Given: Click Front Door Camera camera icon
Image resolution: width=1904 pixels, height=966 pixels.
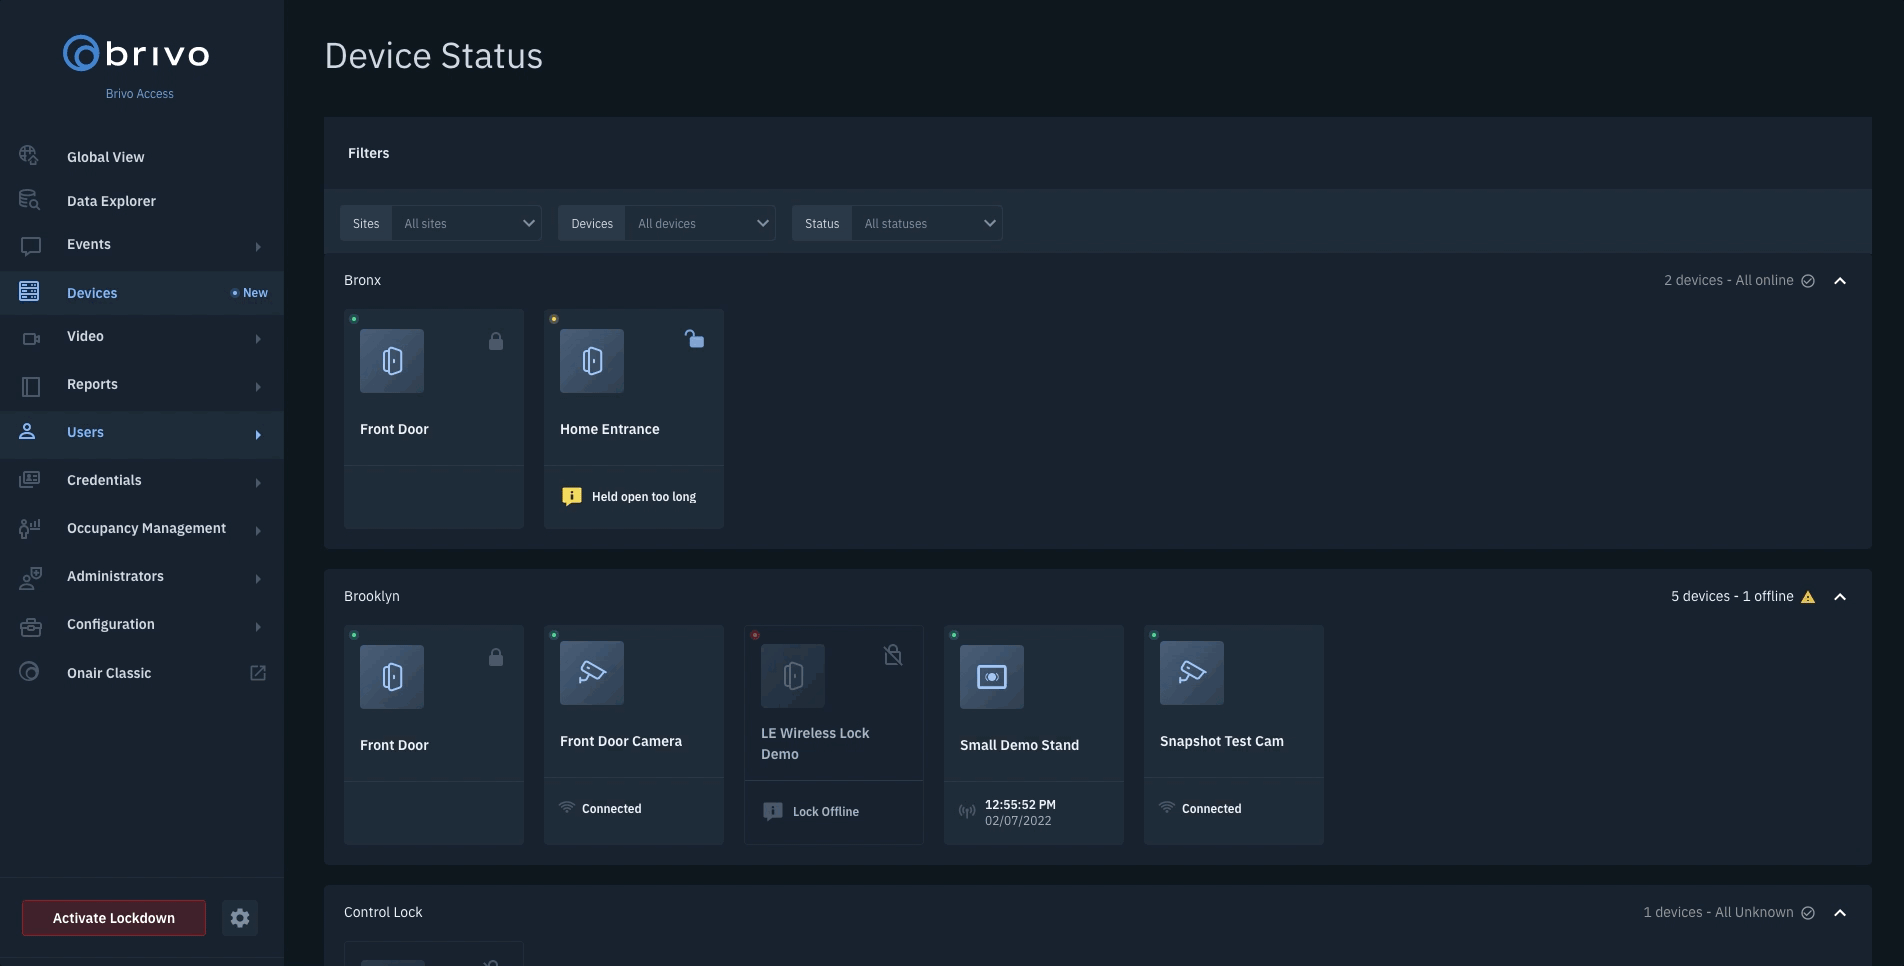Looking at the screenshot, I should click(592, 673).
